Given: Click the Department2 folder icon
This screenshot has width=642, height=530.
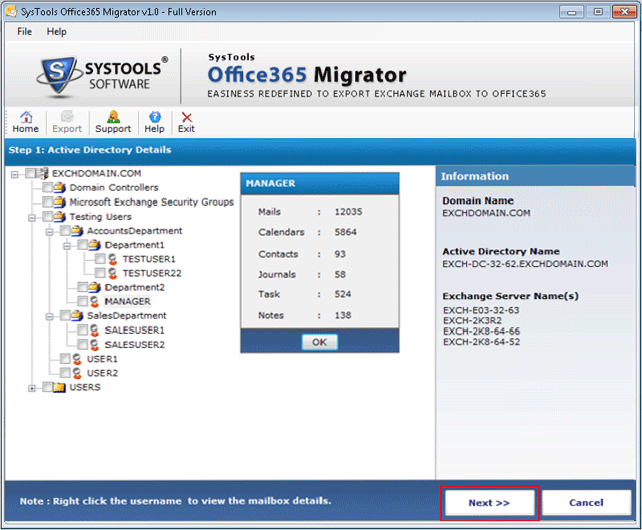Looking at the screenshot, I should pos(95,287).
